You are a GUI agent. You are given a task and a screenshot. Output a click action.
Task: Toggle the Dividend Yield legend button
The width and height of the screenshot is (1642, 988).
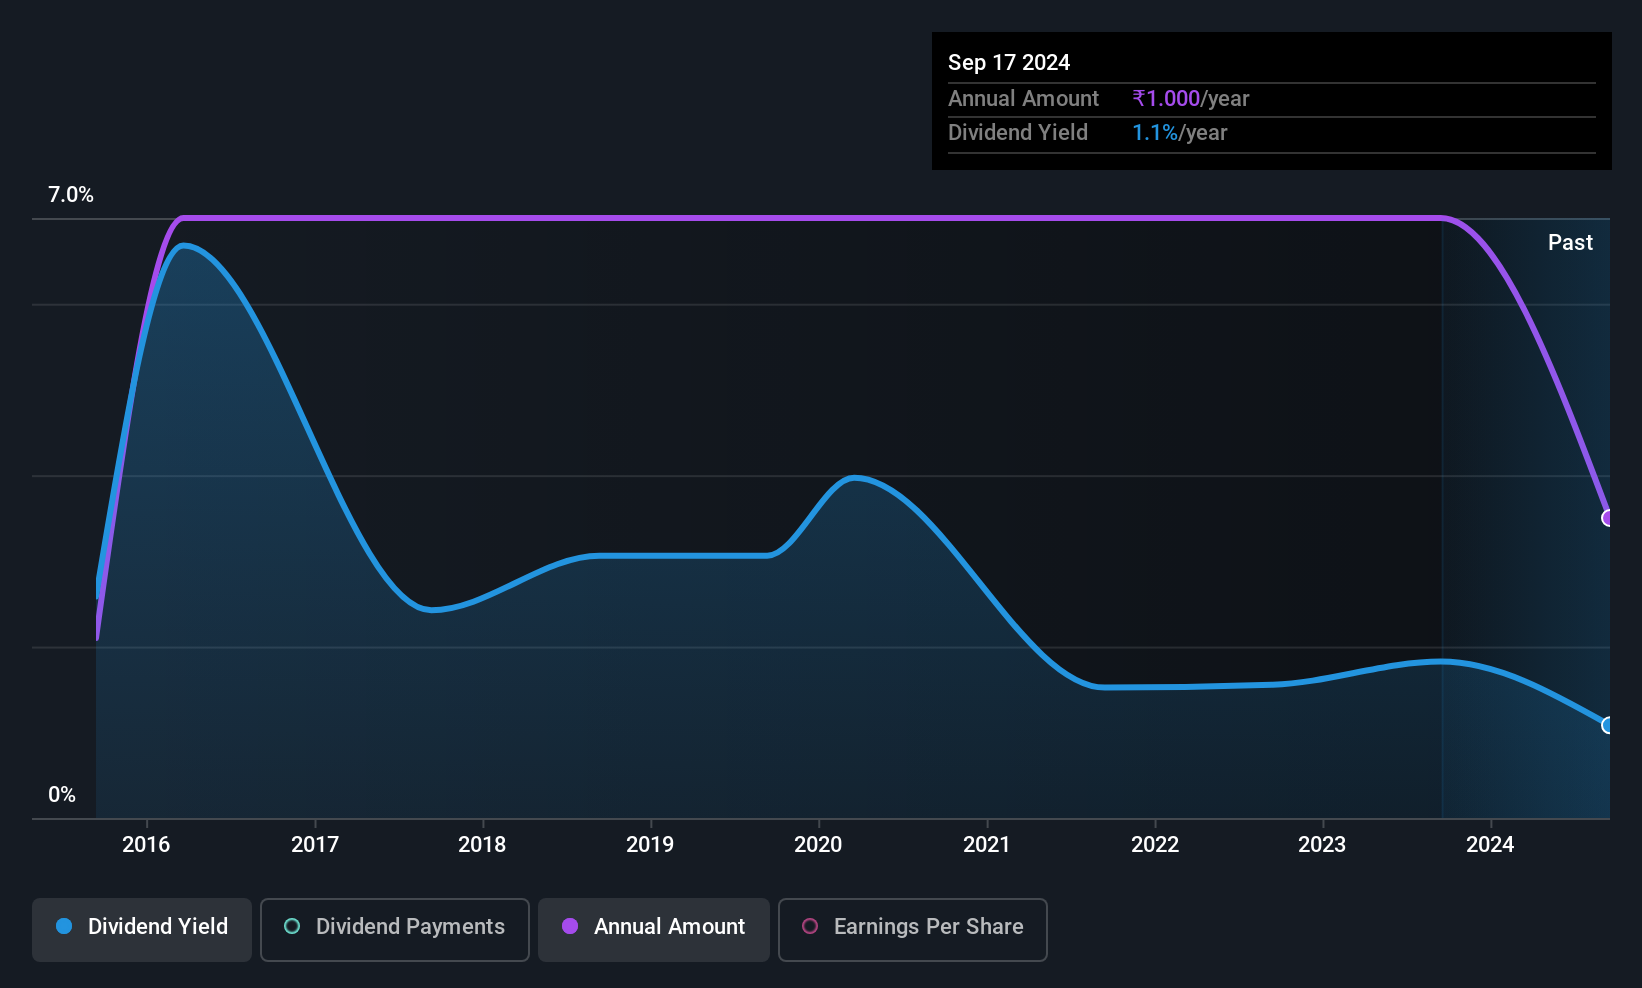point(142,929)
